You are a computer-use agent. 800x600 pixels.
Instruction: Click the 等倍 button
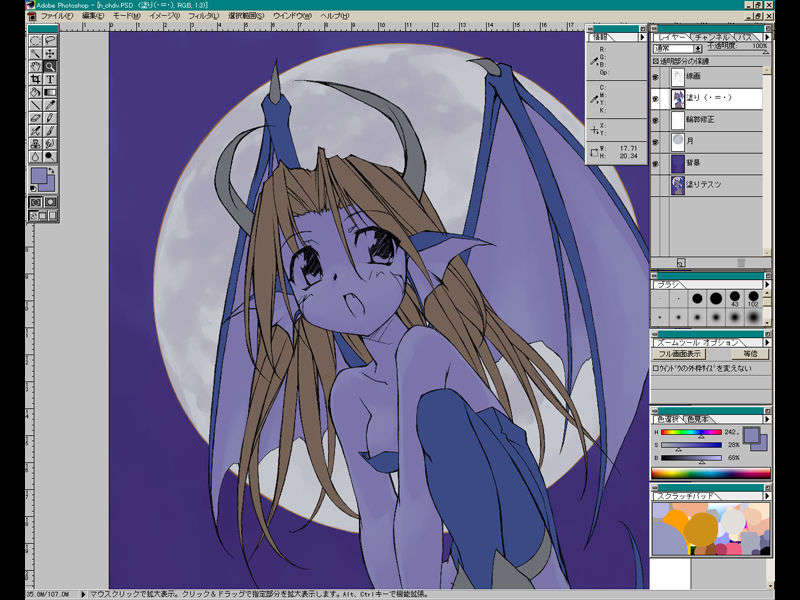point(750,354)
